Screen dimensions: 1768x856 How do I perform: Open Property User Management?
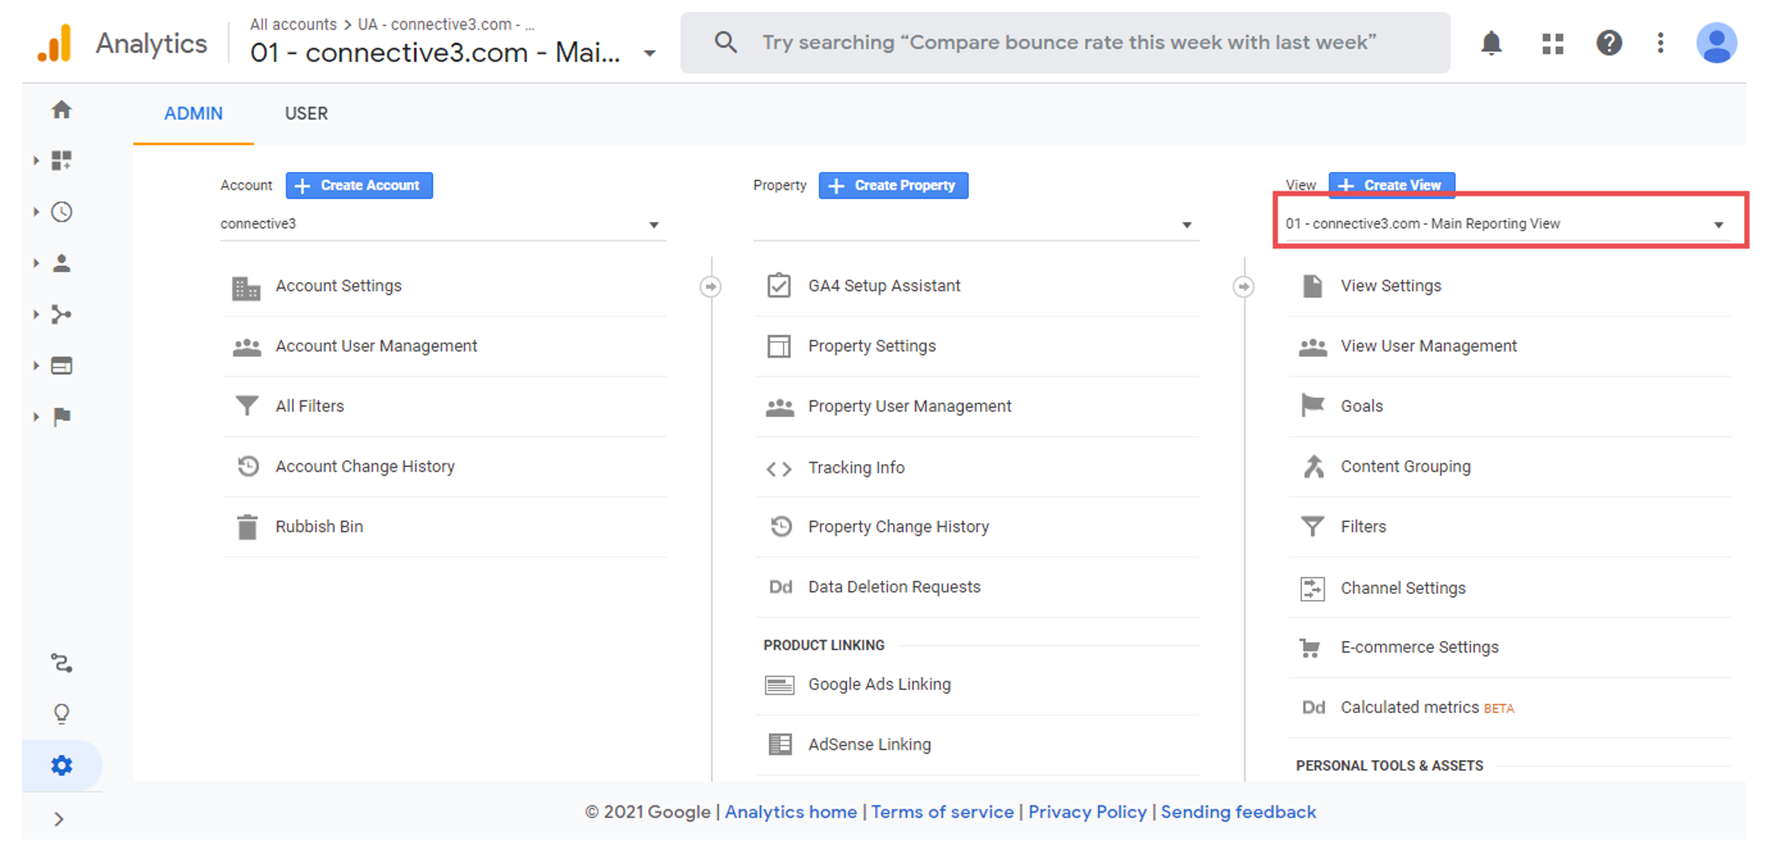(978, 406)
